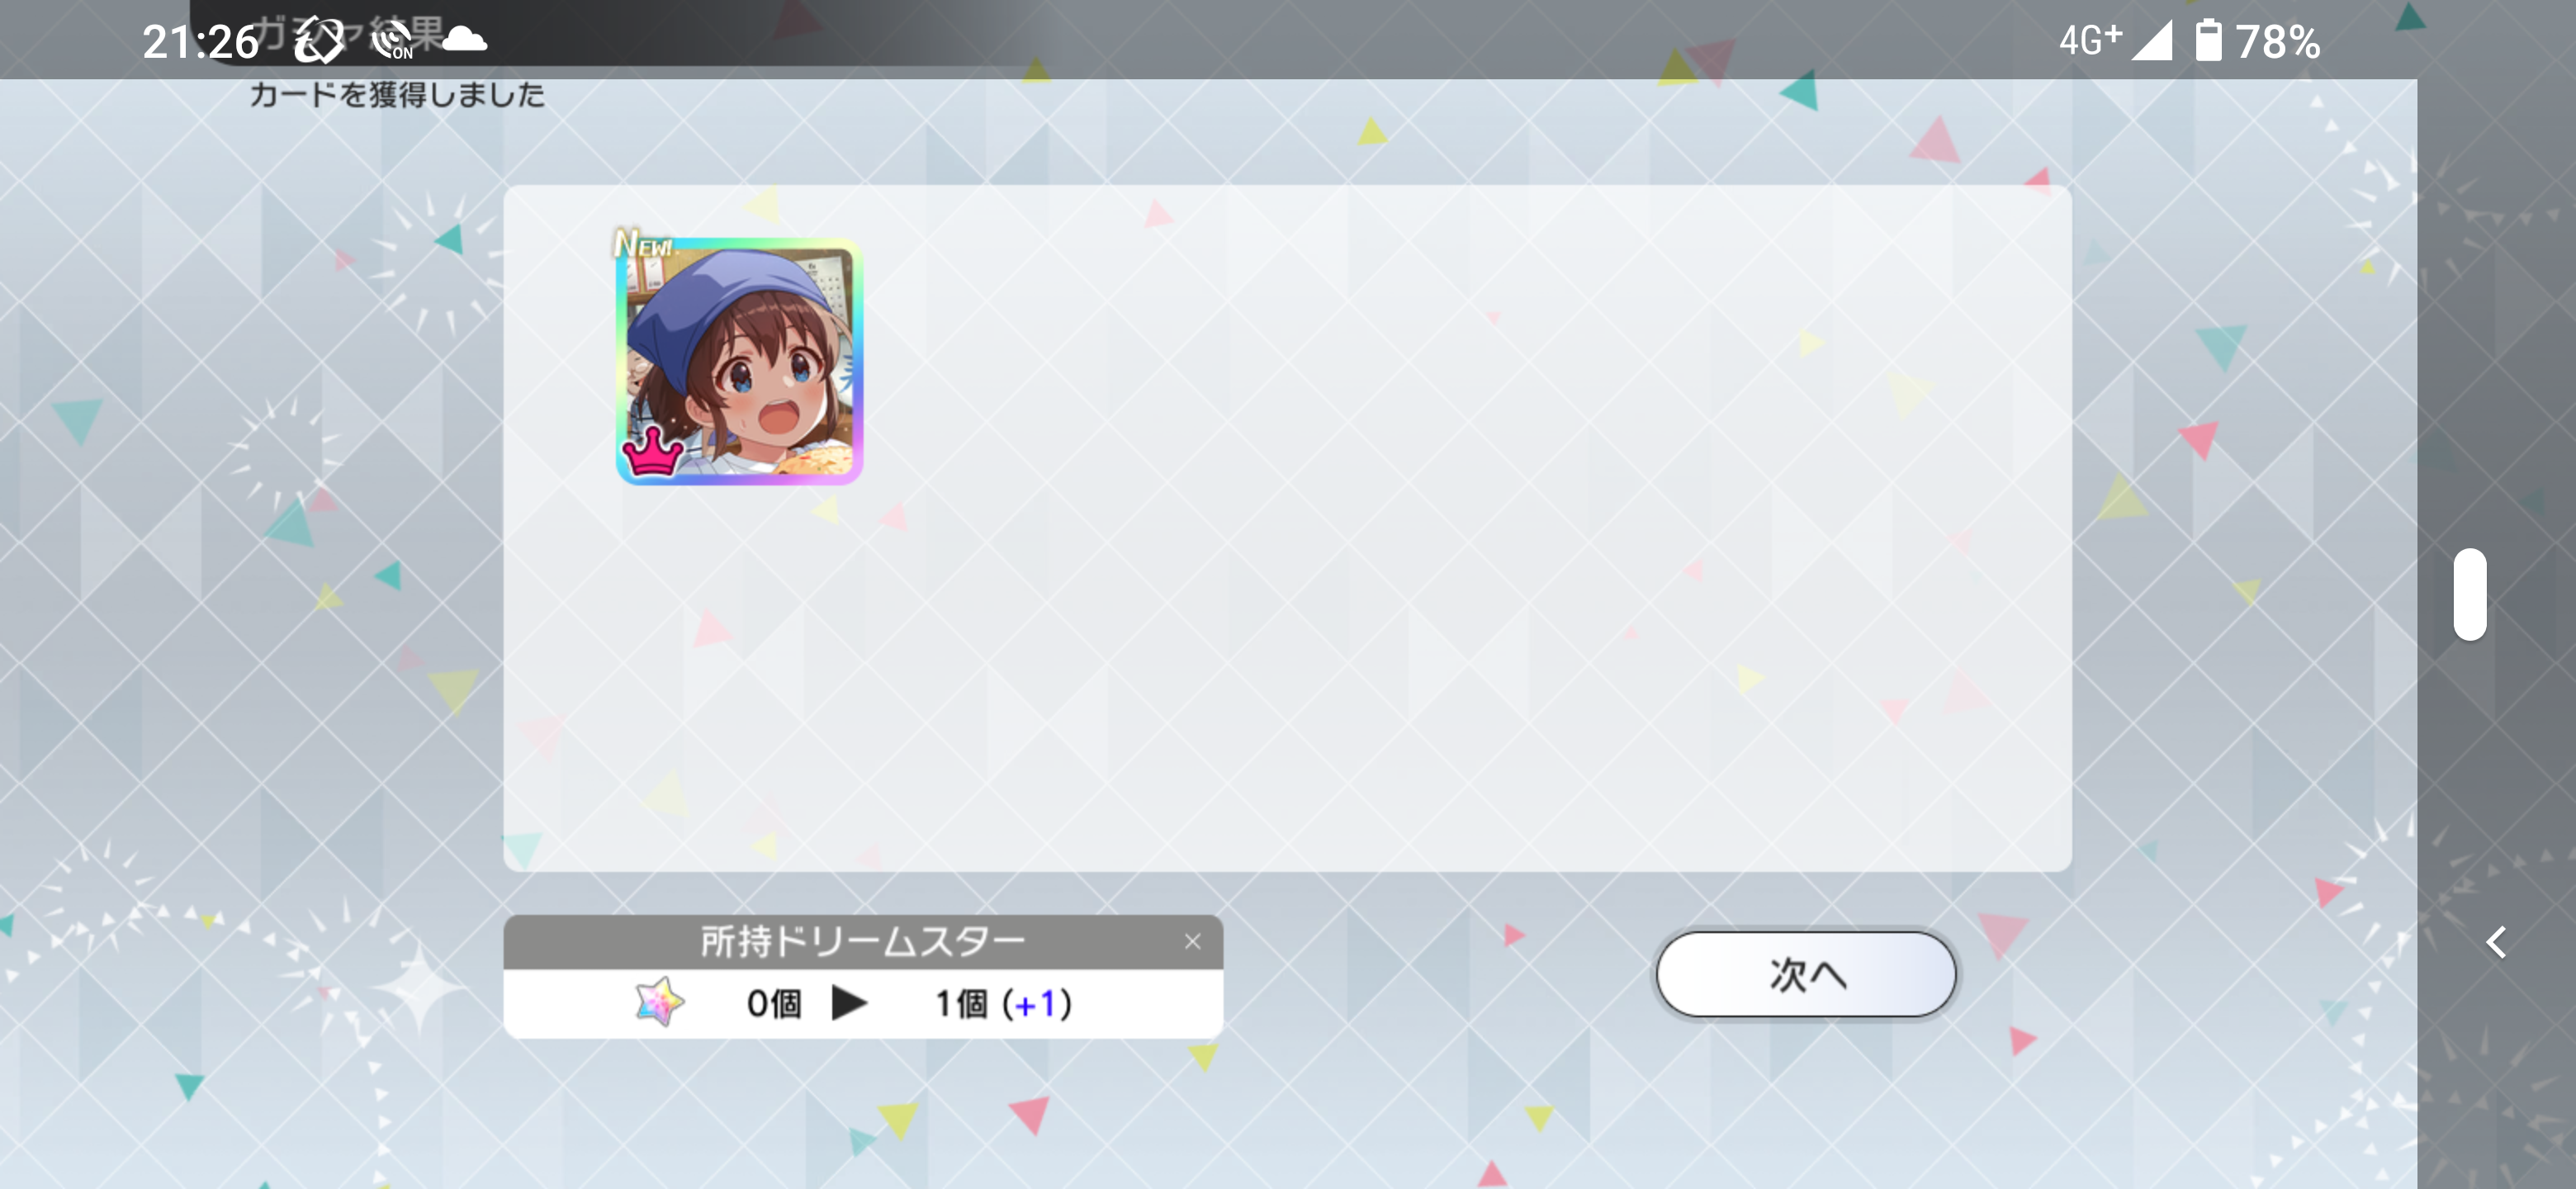The width and height of the screenshot is (2576, 1189).
Task: Tap the back chevron on right edge
Action: coord(2496,941)
